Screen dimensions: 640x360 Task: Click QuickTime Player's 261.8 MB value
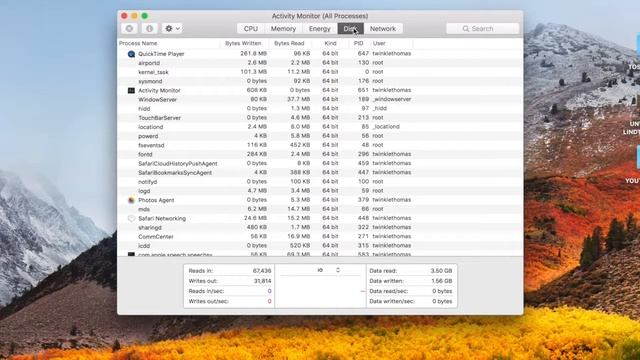(x=253, y=53)
